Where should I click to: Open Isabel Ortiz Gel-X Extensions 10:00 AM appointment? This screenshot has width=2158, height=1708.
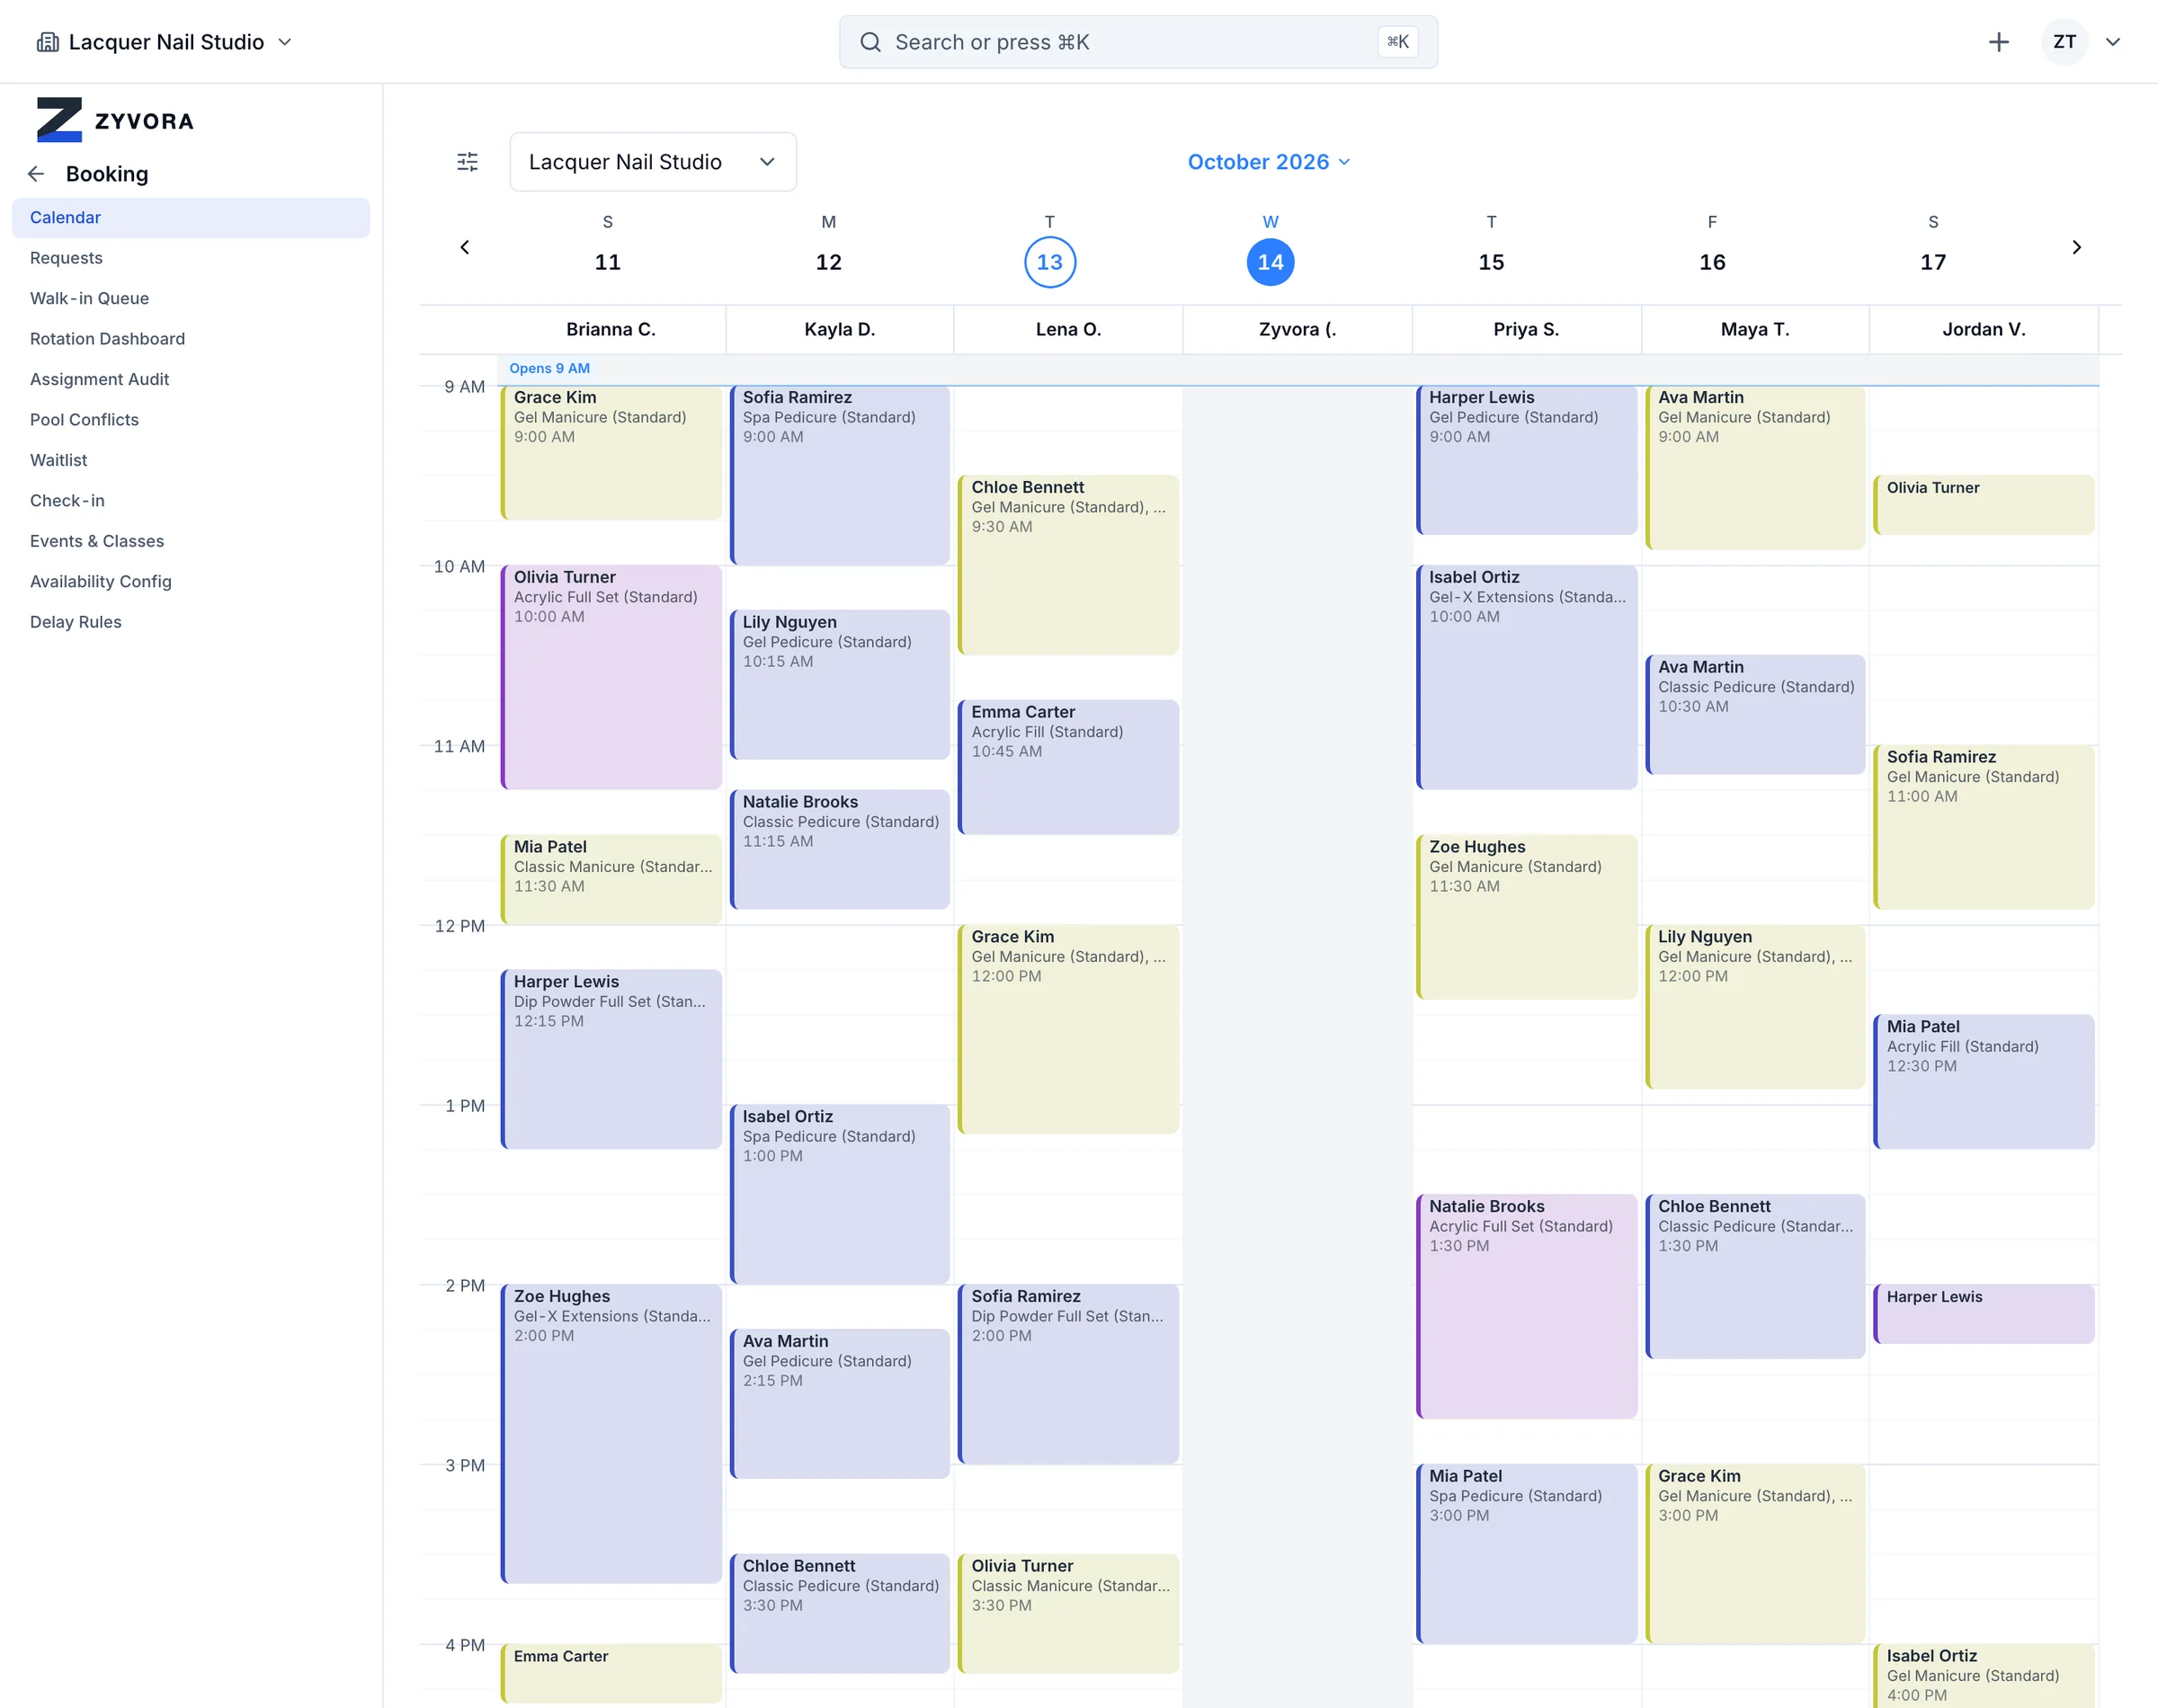pyautogui.click(x=1527, y=678)
